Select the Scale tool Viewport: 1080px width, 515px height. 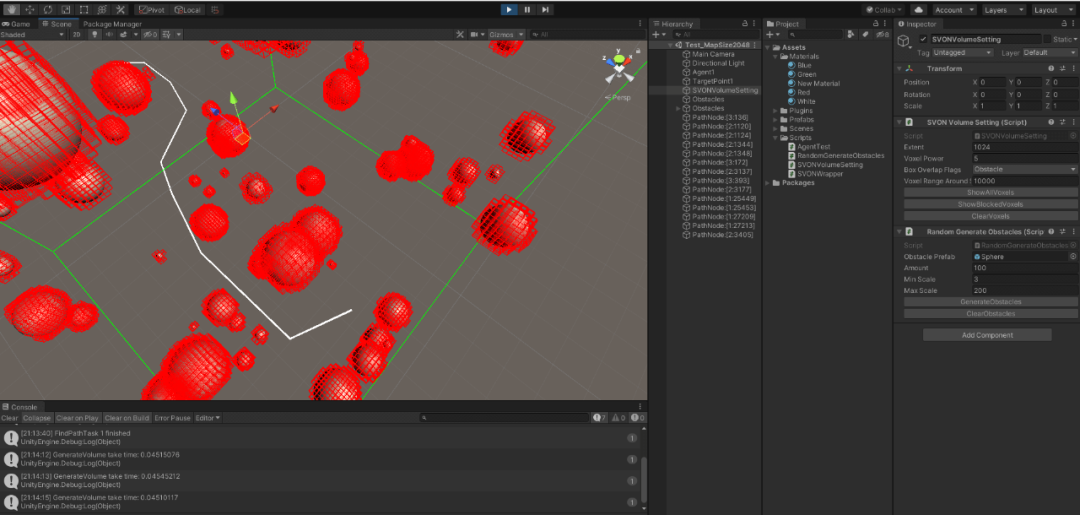(66, 10)
